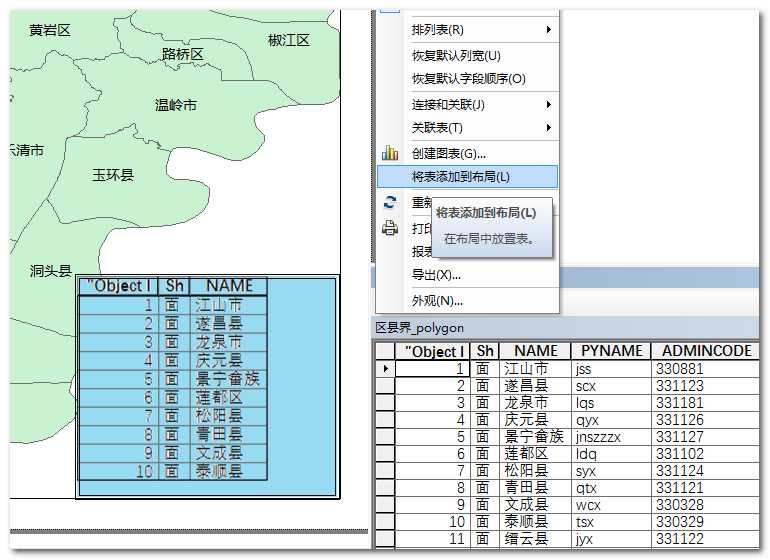Click the "Object I" column header in attribute table
This screenshot has width=770, height=560.
tap(434, 351)
